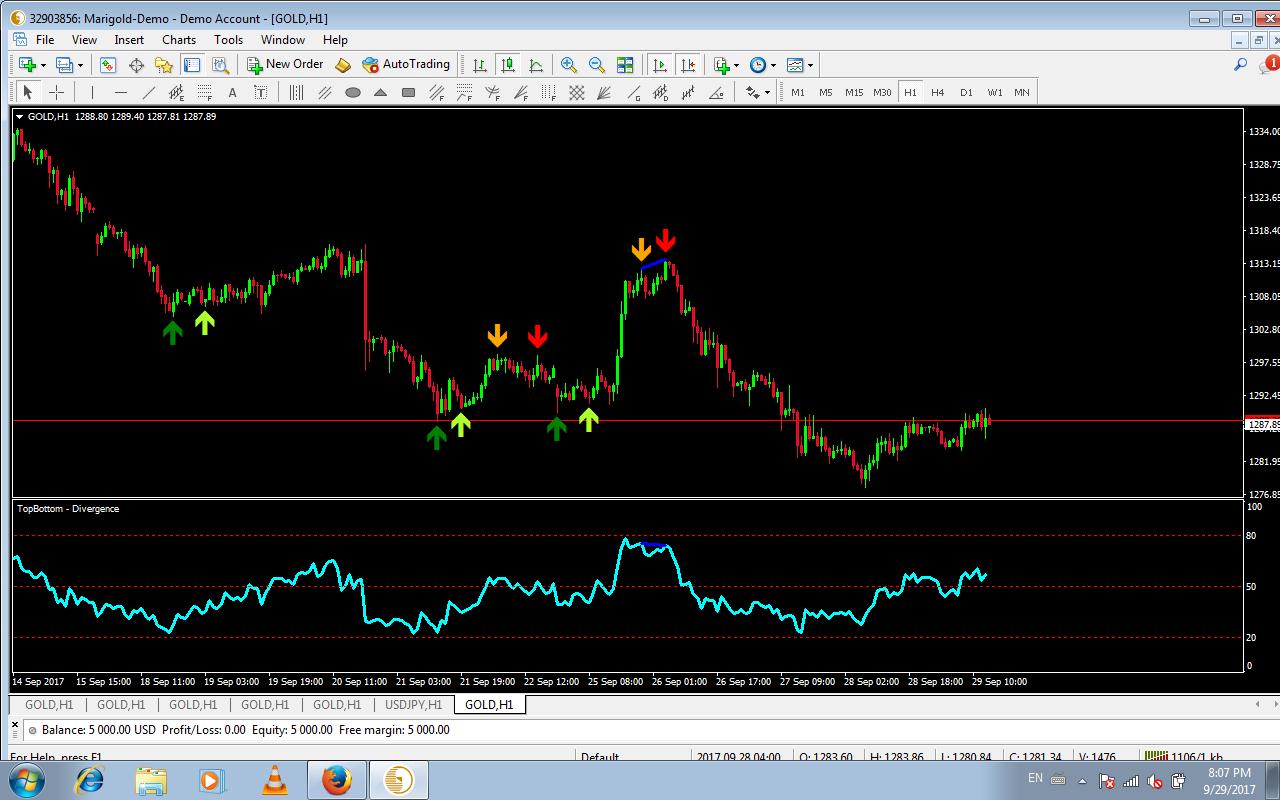Viewport: 1280px width, 800px height.
Task: Click the TopBottom - Divergence indicator label
Action: 68,509
